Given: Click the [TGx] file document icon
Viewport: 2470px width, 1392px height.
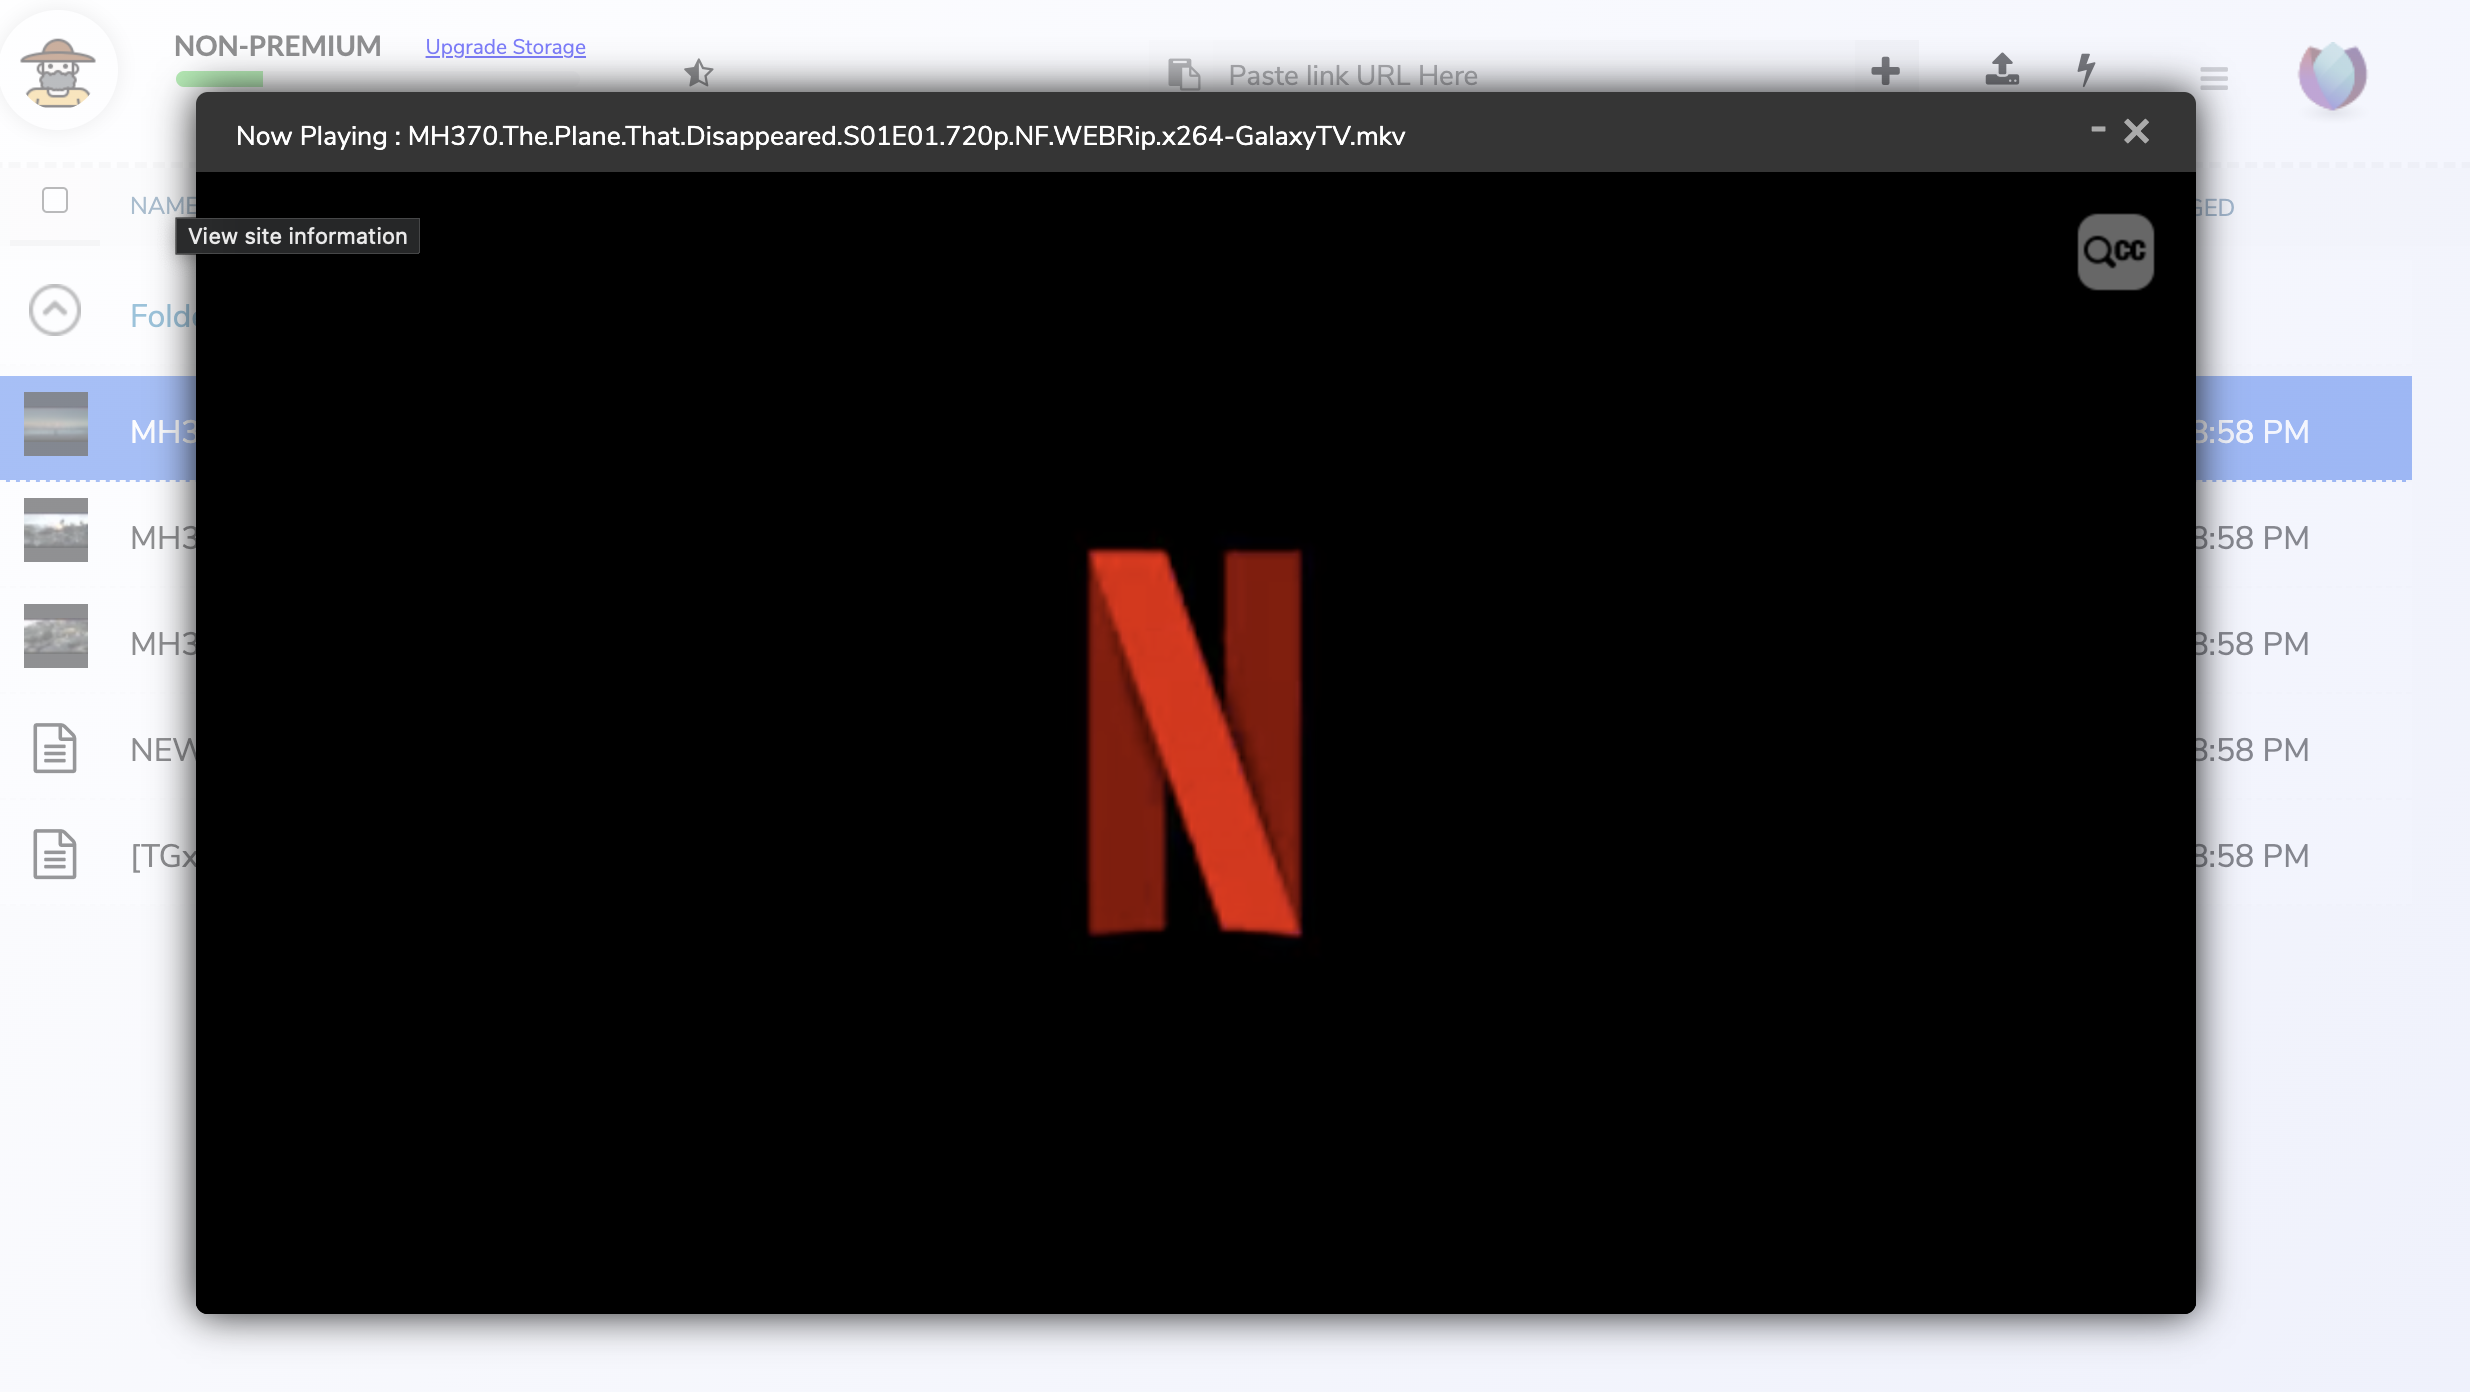Looking at the screenshot, I should click(x=55, y=854).
